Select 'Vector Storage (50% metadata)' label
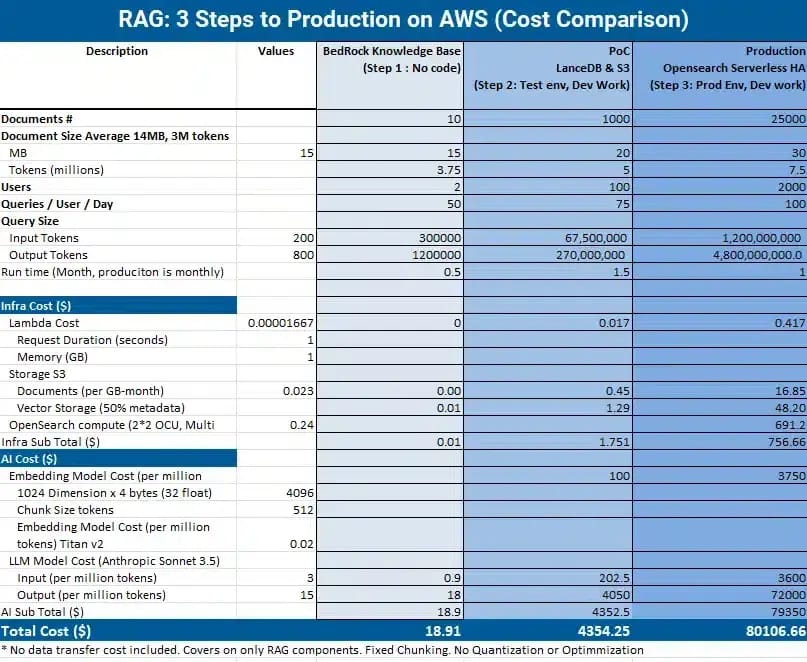Viewport: 807px width, 662px height. click(x=100, y=408)
